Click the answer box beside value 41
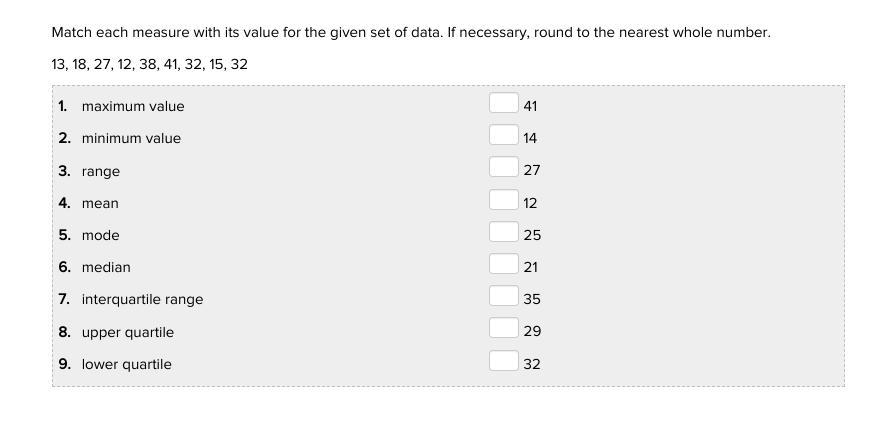 503,104
